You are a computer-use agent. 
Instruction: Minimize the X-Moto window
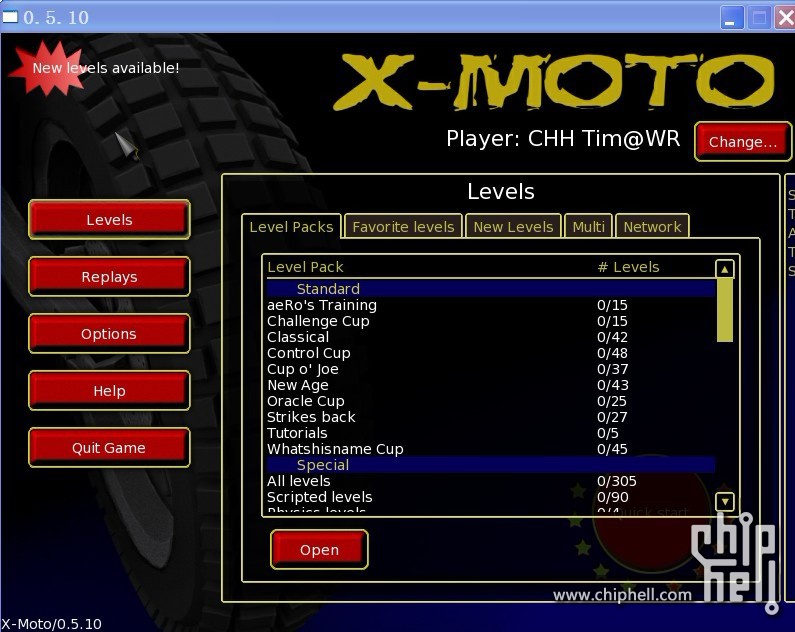732,18
